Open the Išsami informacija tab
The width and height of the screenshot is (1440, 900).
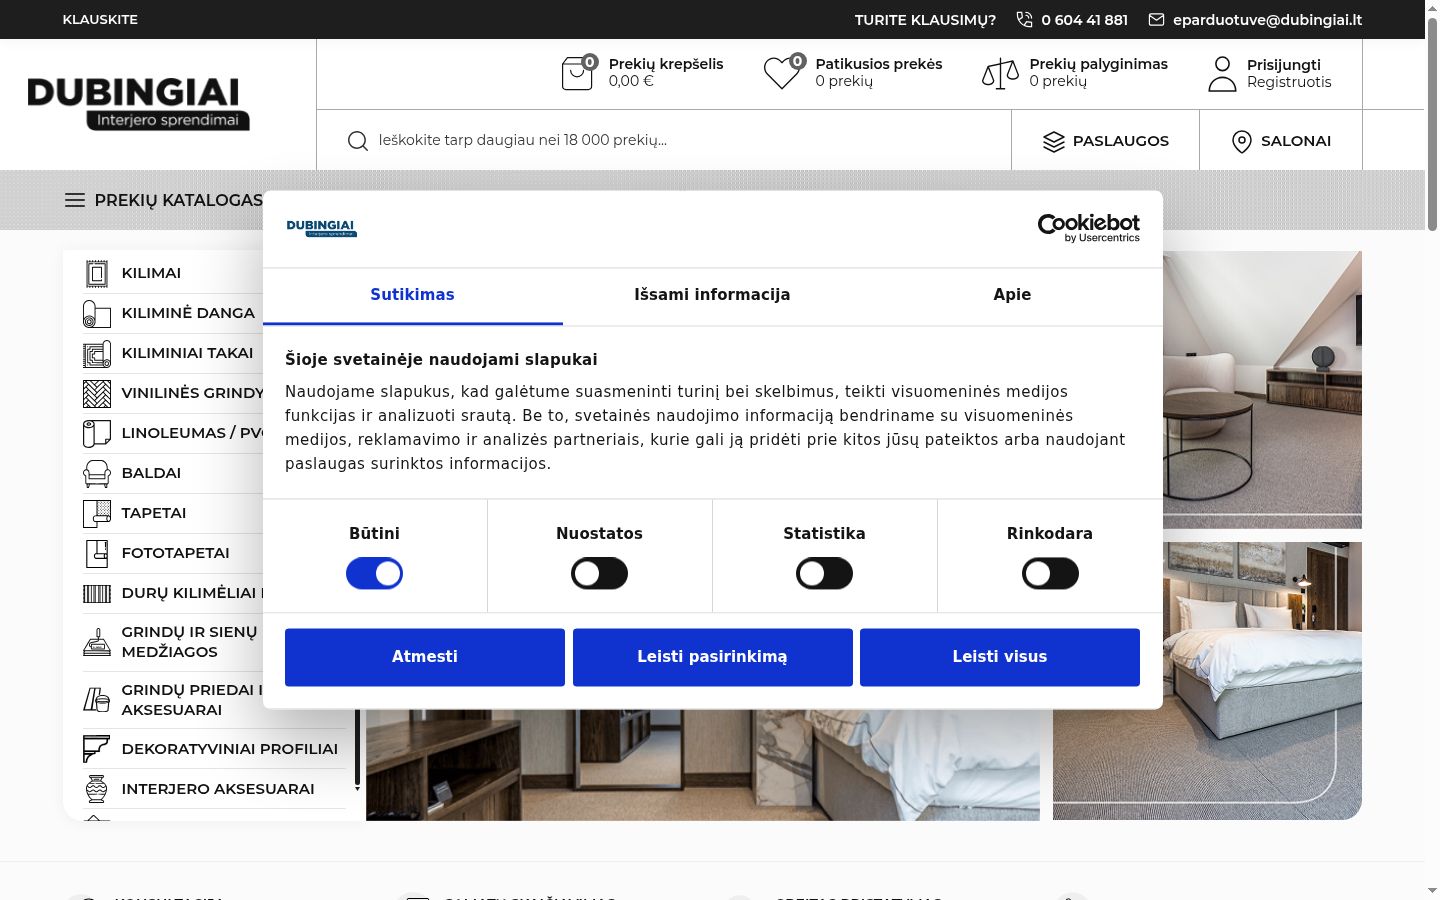[x=712, y=295]
